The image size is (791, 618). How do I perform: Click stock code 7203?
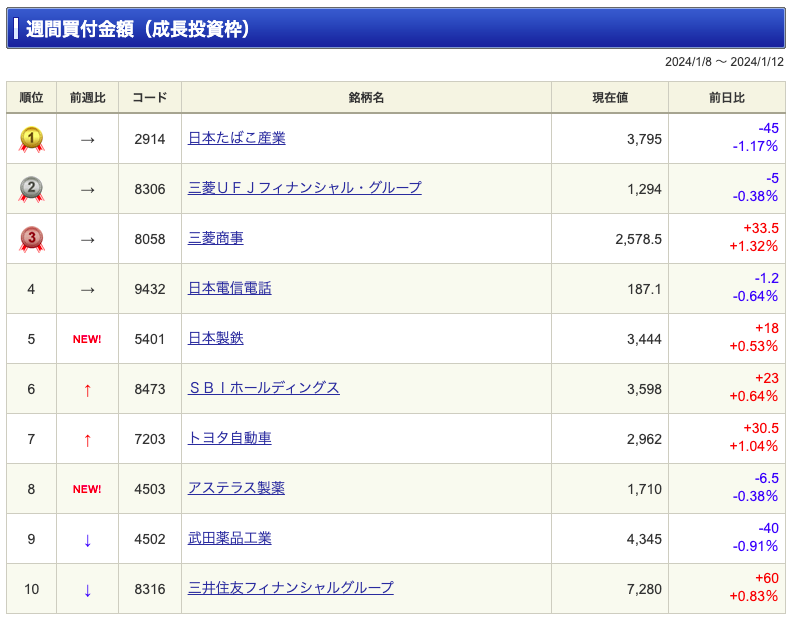coord(150,439)
